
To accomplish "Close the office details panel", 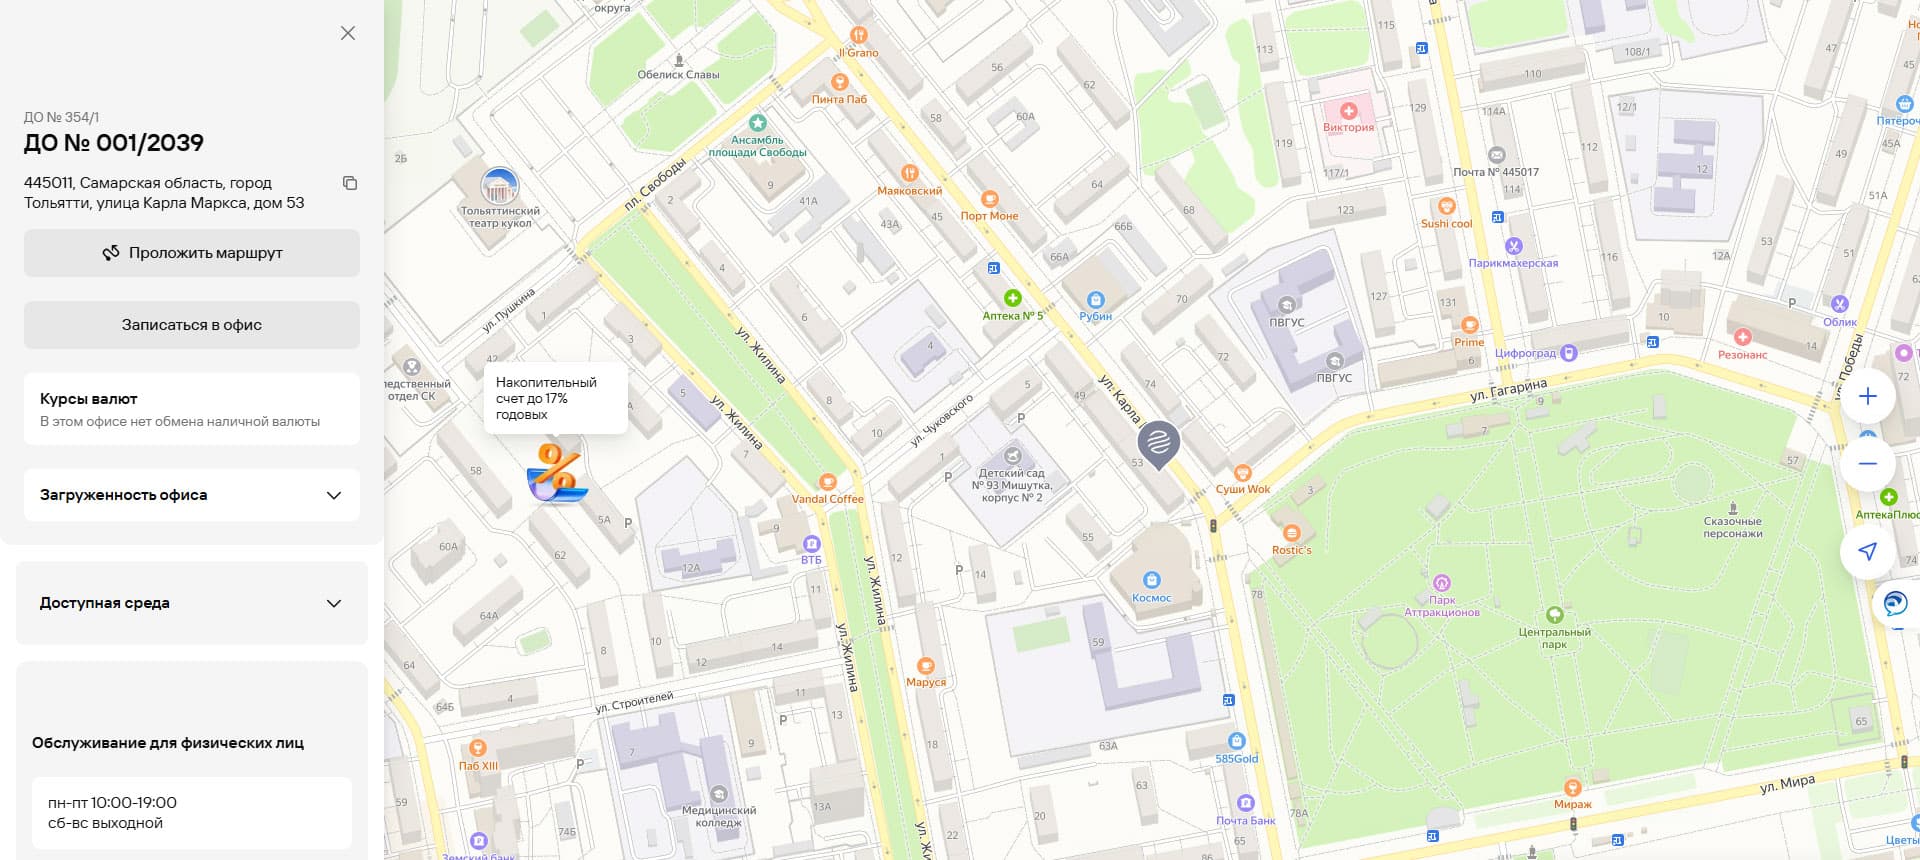I will [348, 33].
